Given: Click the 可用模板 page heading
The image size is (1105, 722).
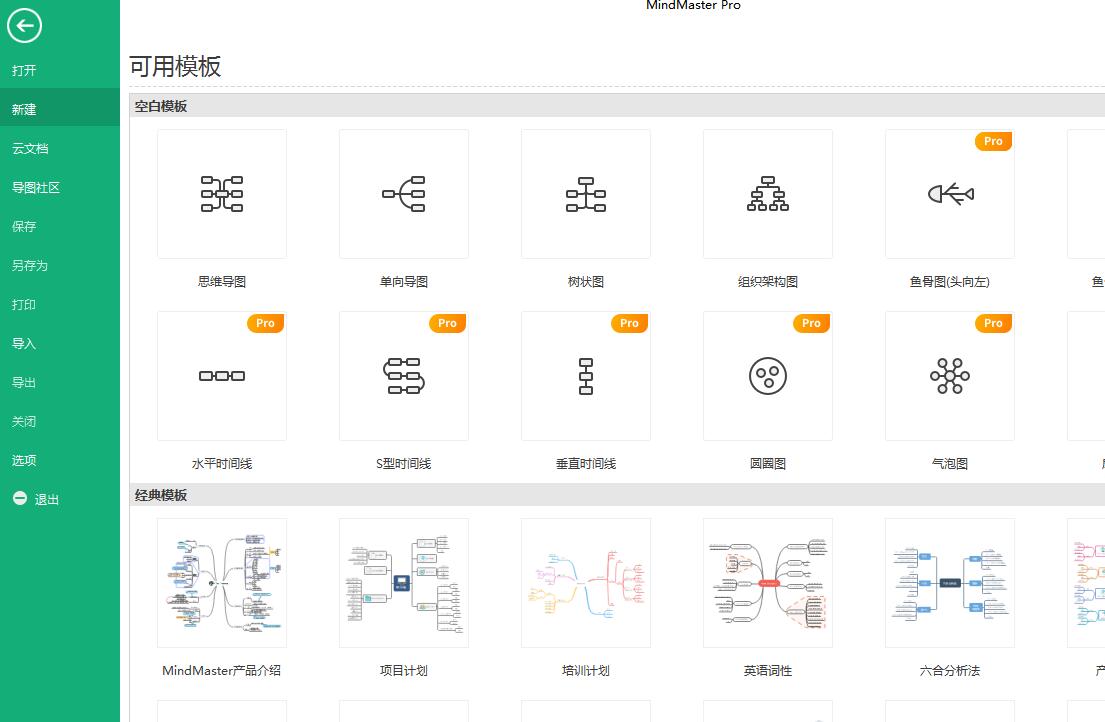Looking at the screenshot, I should (175, 66).
